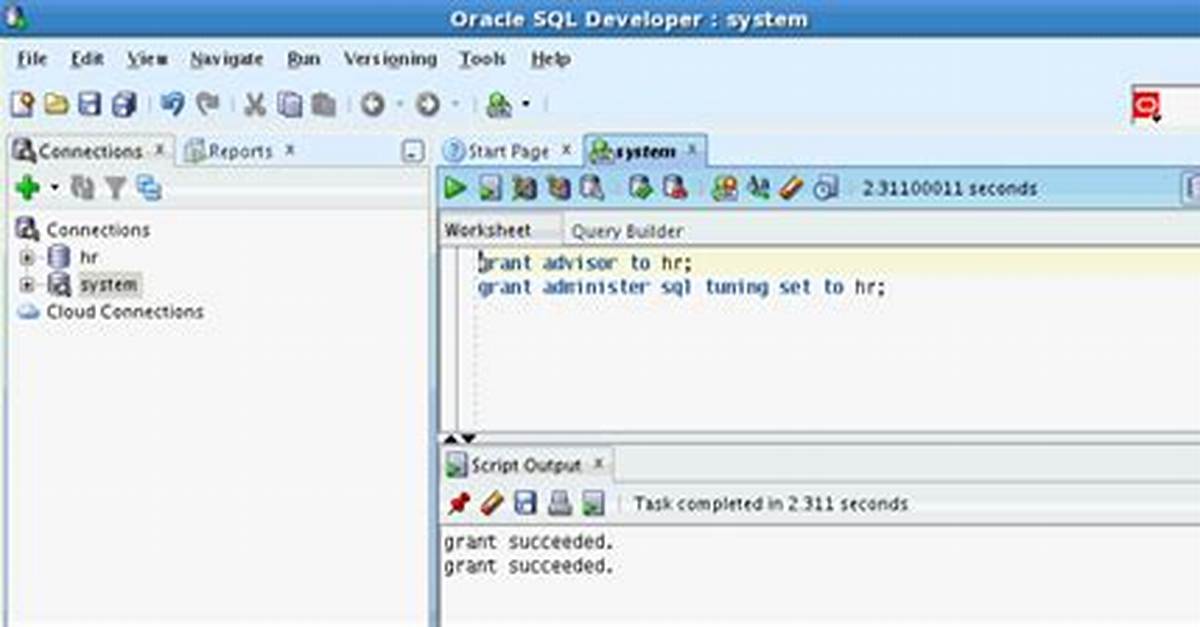
Task: Click the Rollback icon in worksheet toolbar
Action: pyautogui.click(x=674, y=188)
